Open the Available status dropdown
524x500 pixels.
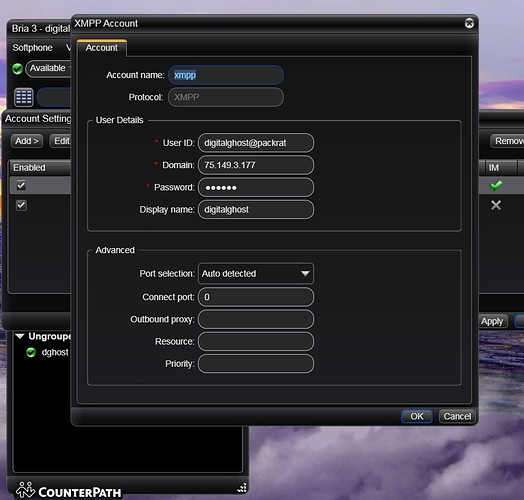click(x=49, y=69)
